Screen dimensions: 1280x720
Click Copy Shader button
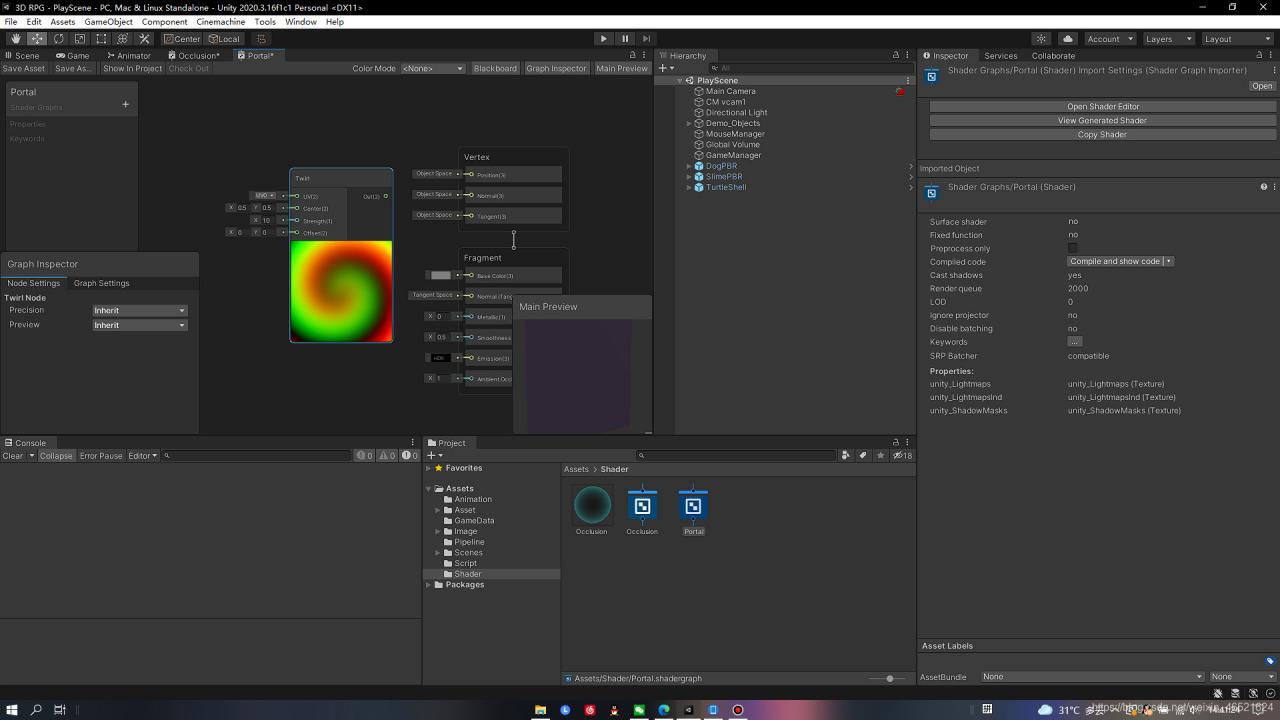click(1102, 135)
